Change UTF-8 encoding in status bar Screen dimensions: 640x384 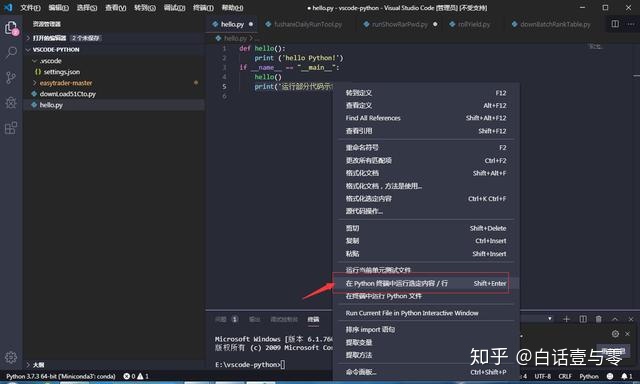542,376
